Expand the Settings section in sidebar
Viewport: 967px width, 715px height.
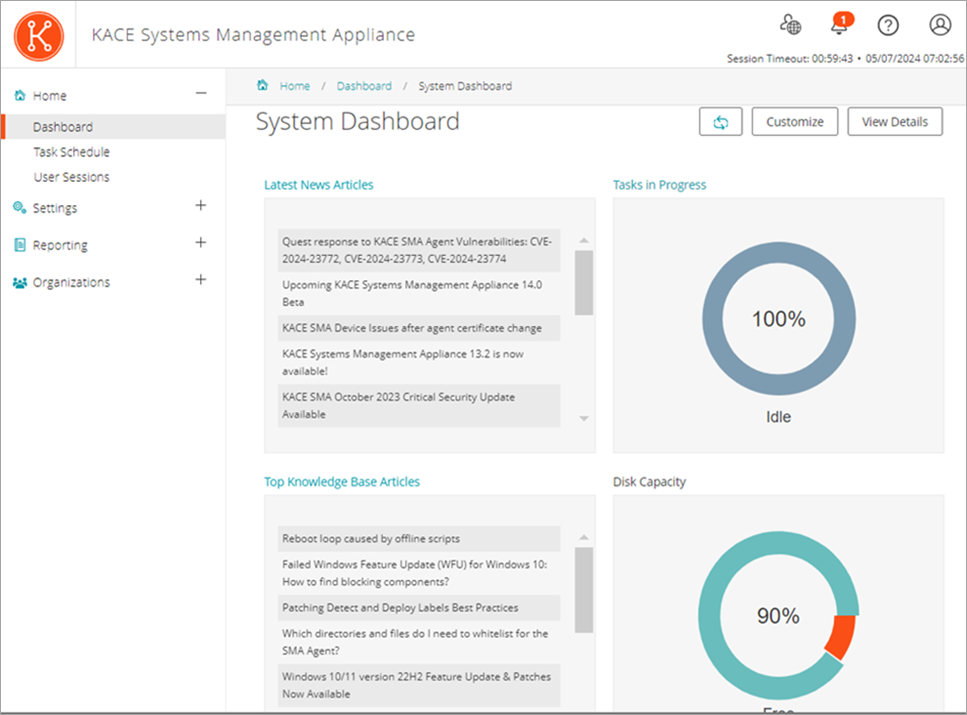pyautogui.click(x=201, y=206)
